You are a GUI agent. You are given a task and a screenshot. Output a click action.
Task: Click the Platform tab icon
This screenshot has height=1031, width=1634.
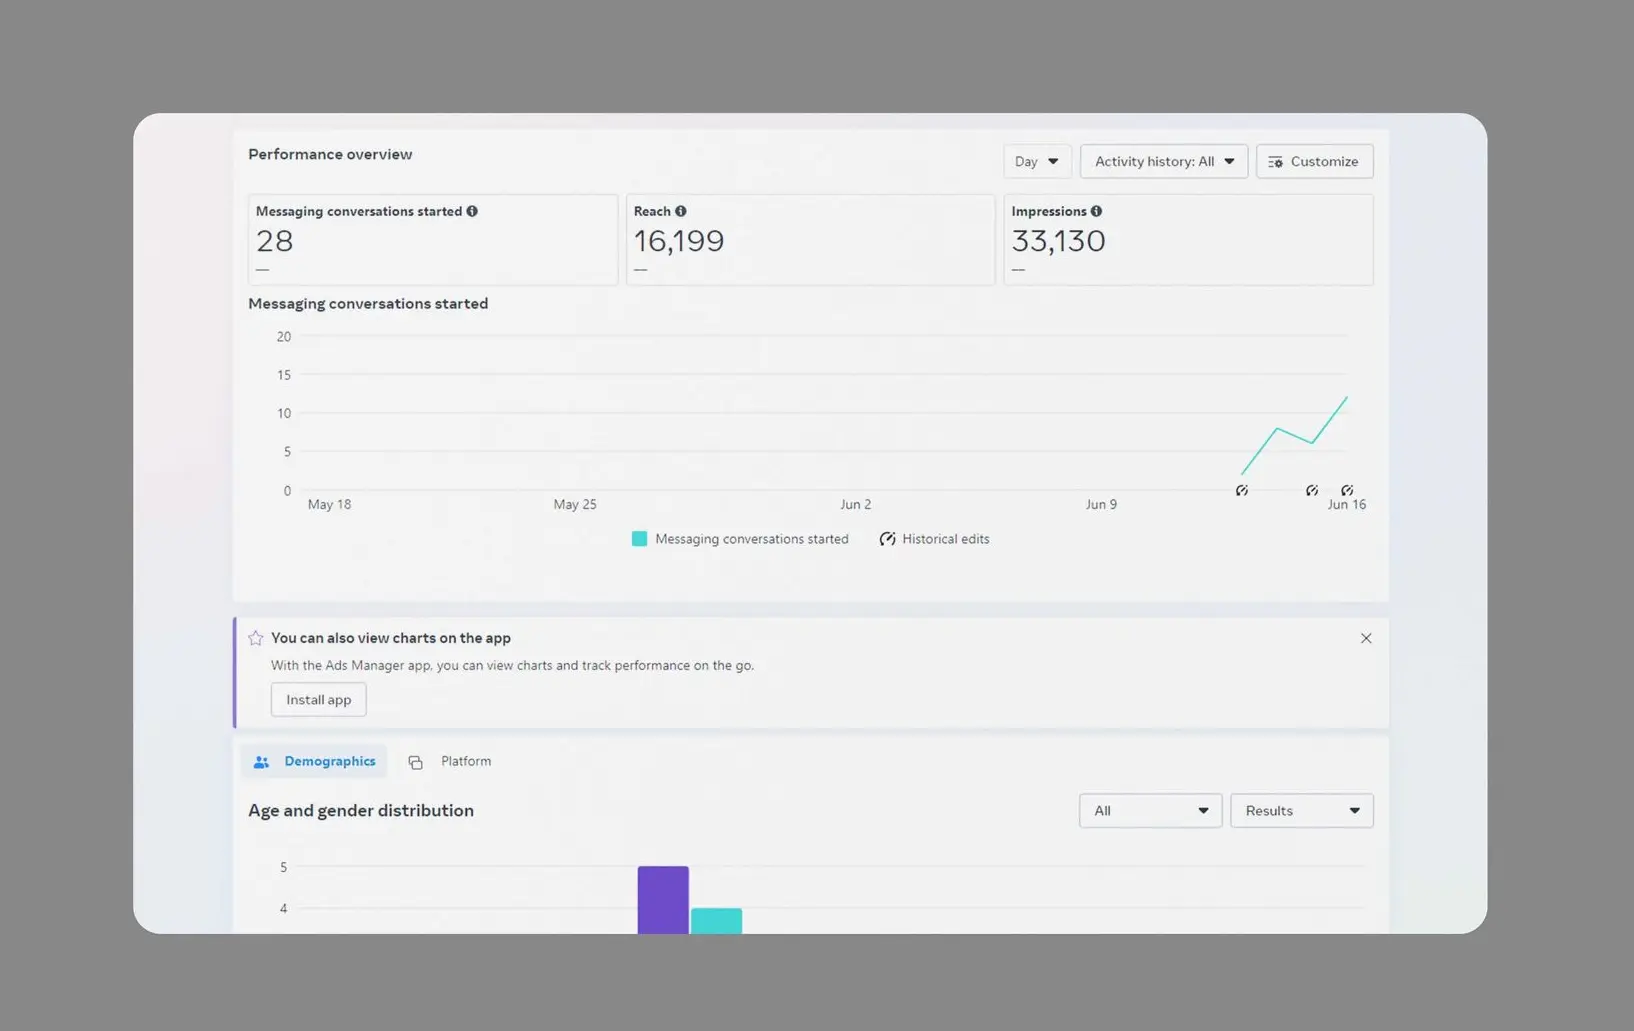[415, 762]
